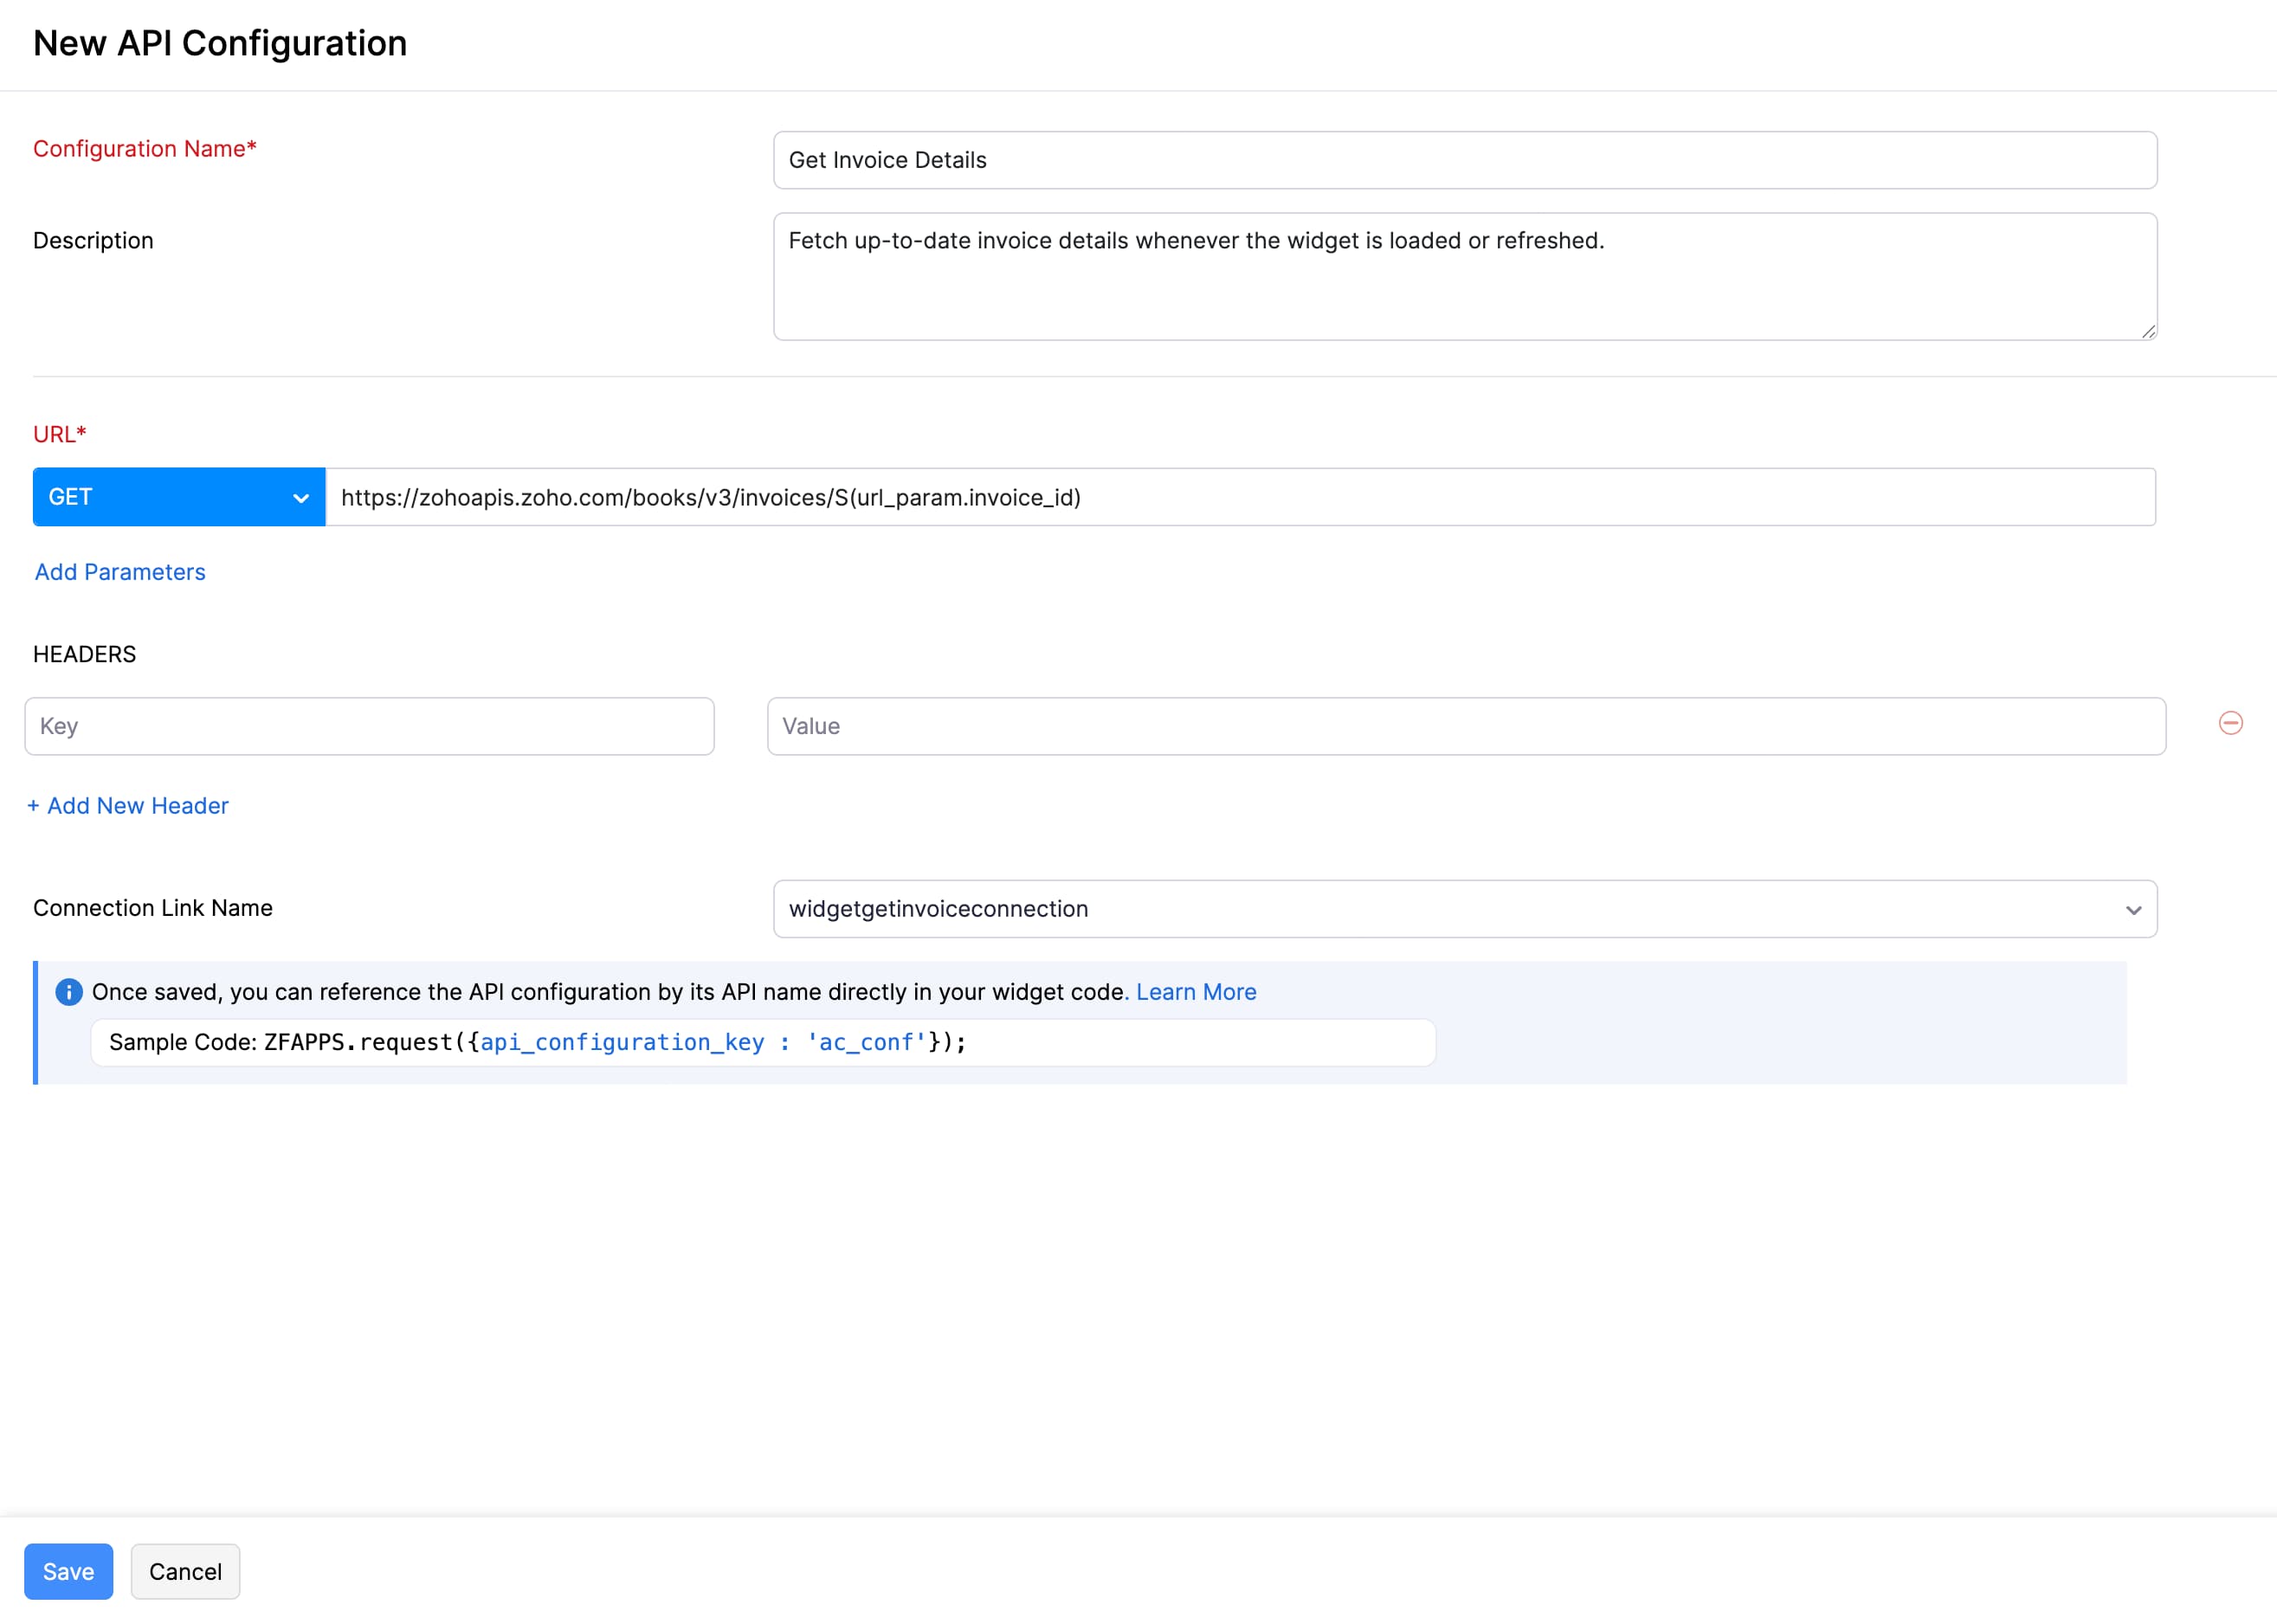Select the Configuration Name field containing Get Invoice Details
Viewport: 2277px width, 1624px height.
click(1464, 160)
